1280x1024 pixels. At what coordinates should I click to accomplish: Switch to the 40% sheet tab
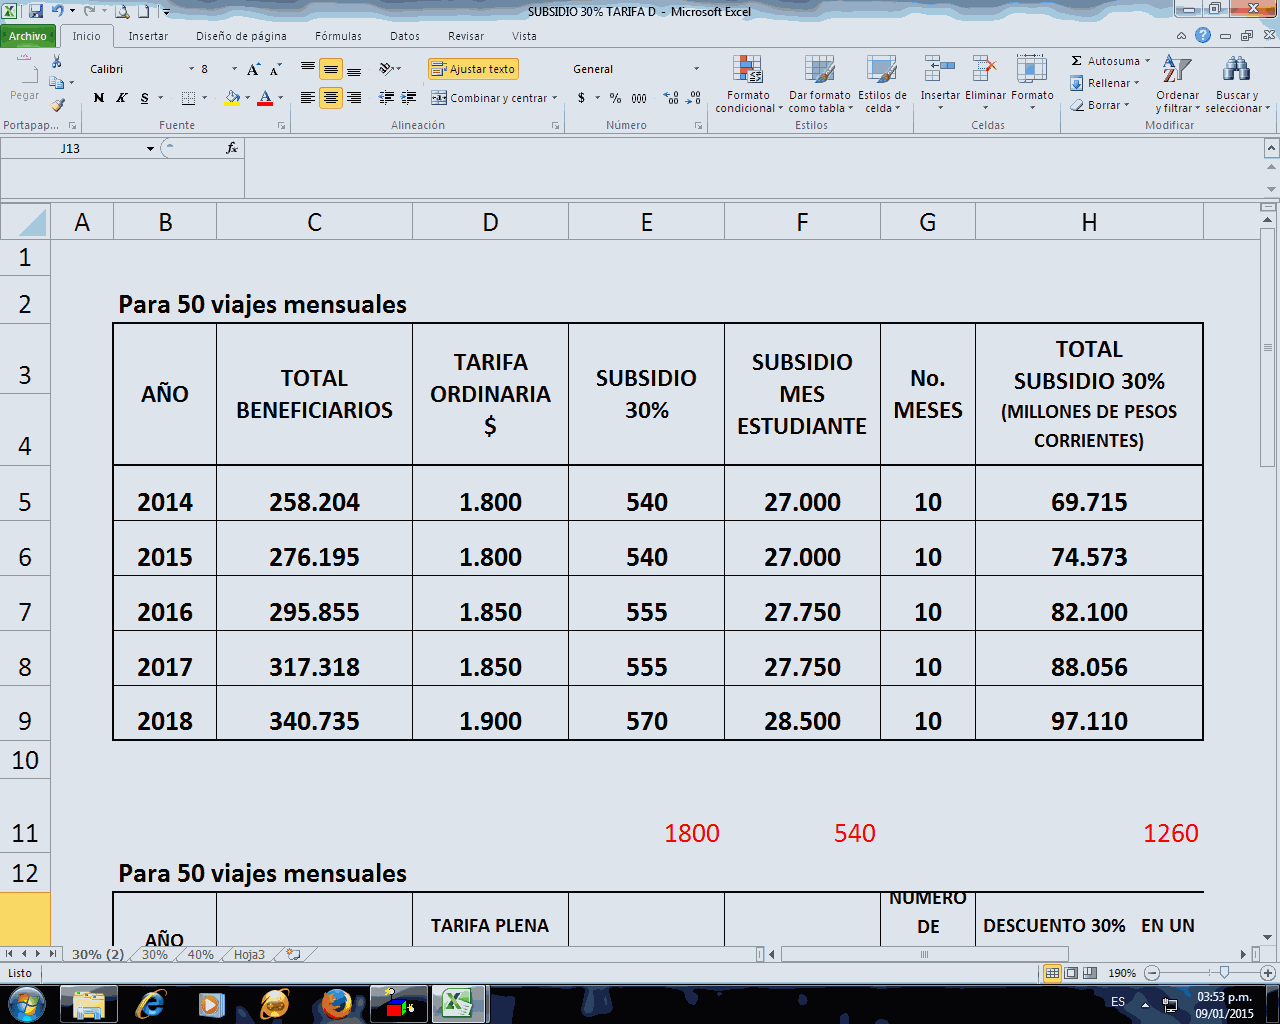point(200,955)
